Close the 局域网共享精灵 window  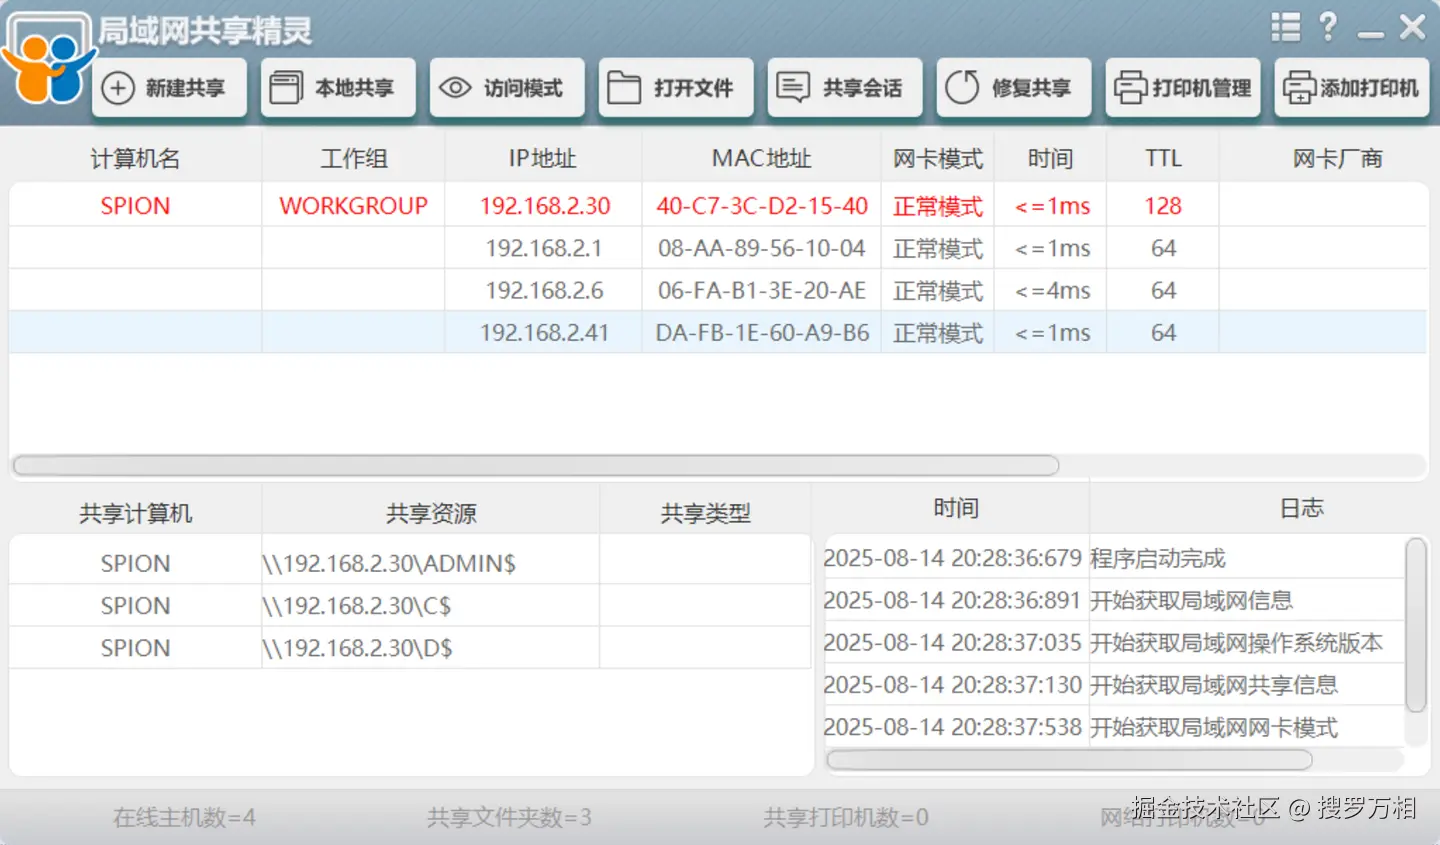point(1412,27)
